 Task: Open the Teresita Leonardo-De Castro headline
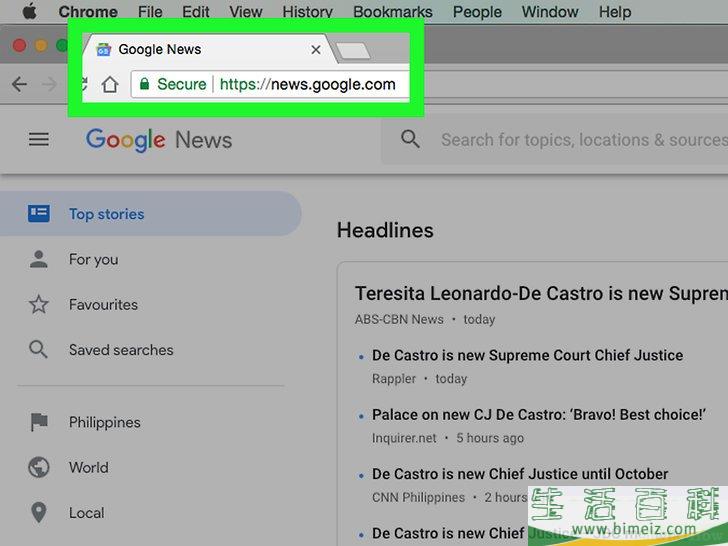coord(541,293)
